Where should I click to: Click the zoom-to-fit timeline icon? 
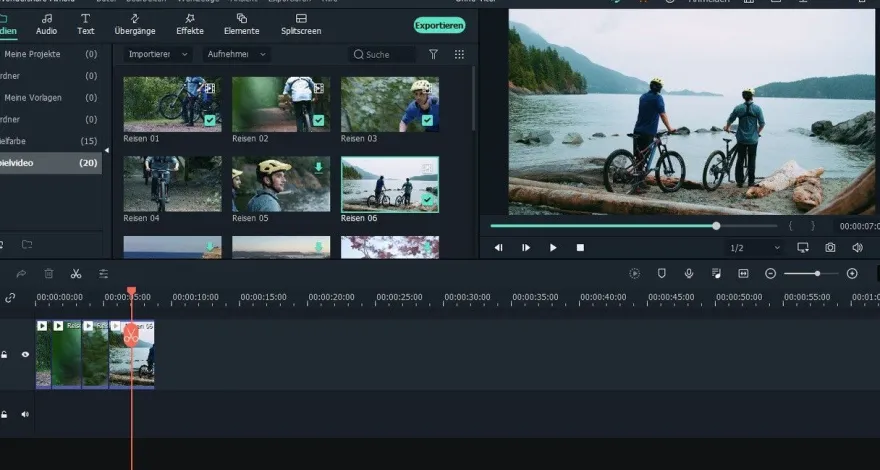click(743, 273)
